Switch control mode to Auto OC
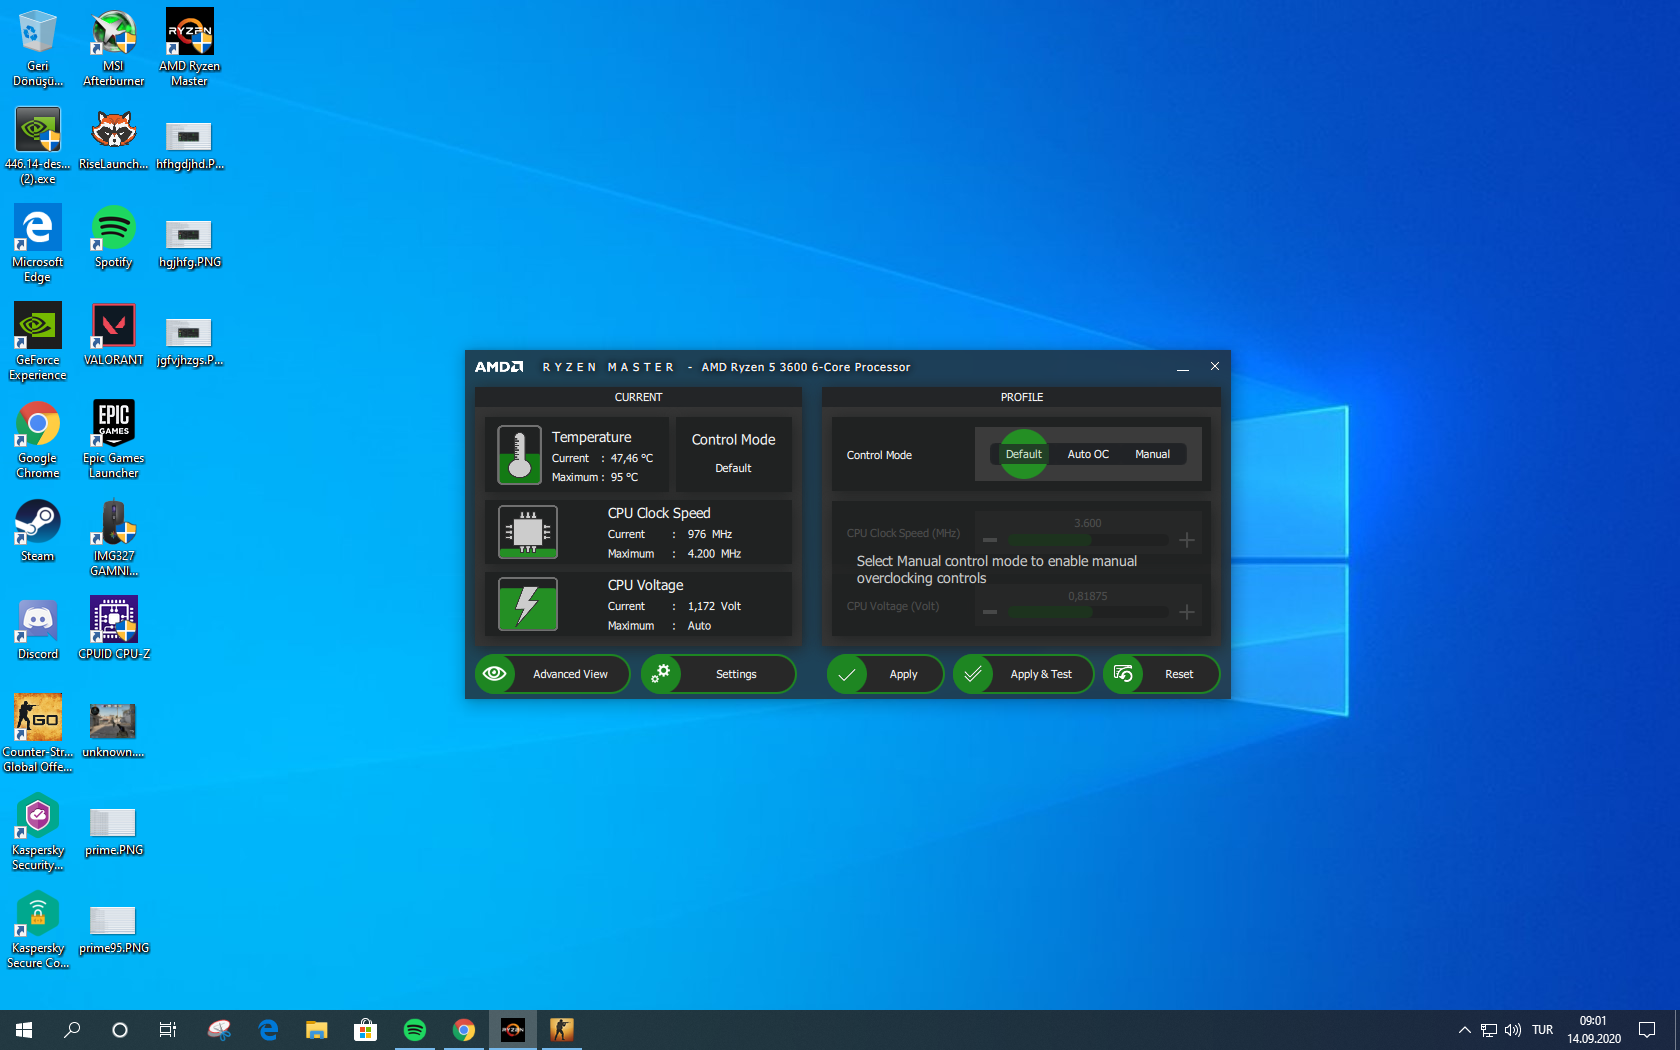Image resolution: width=1680 pixels, height=1050 pixels. [1088, 454]
